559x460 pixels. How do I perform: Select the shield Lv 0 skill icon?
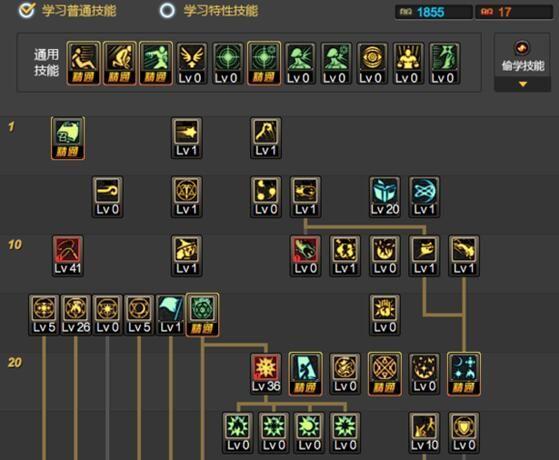tap(463, 433)
